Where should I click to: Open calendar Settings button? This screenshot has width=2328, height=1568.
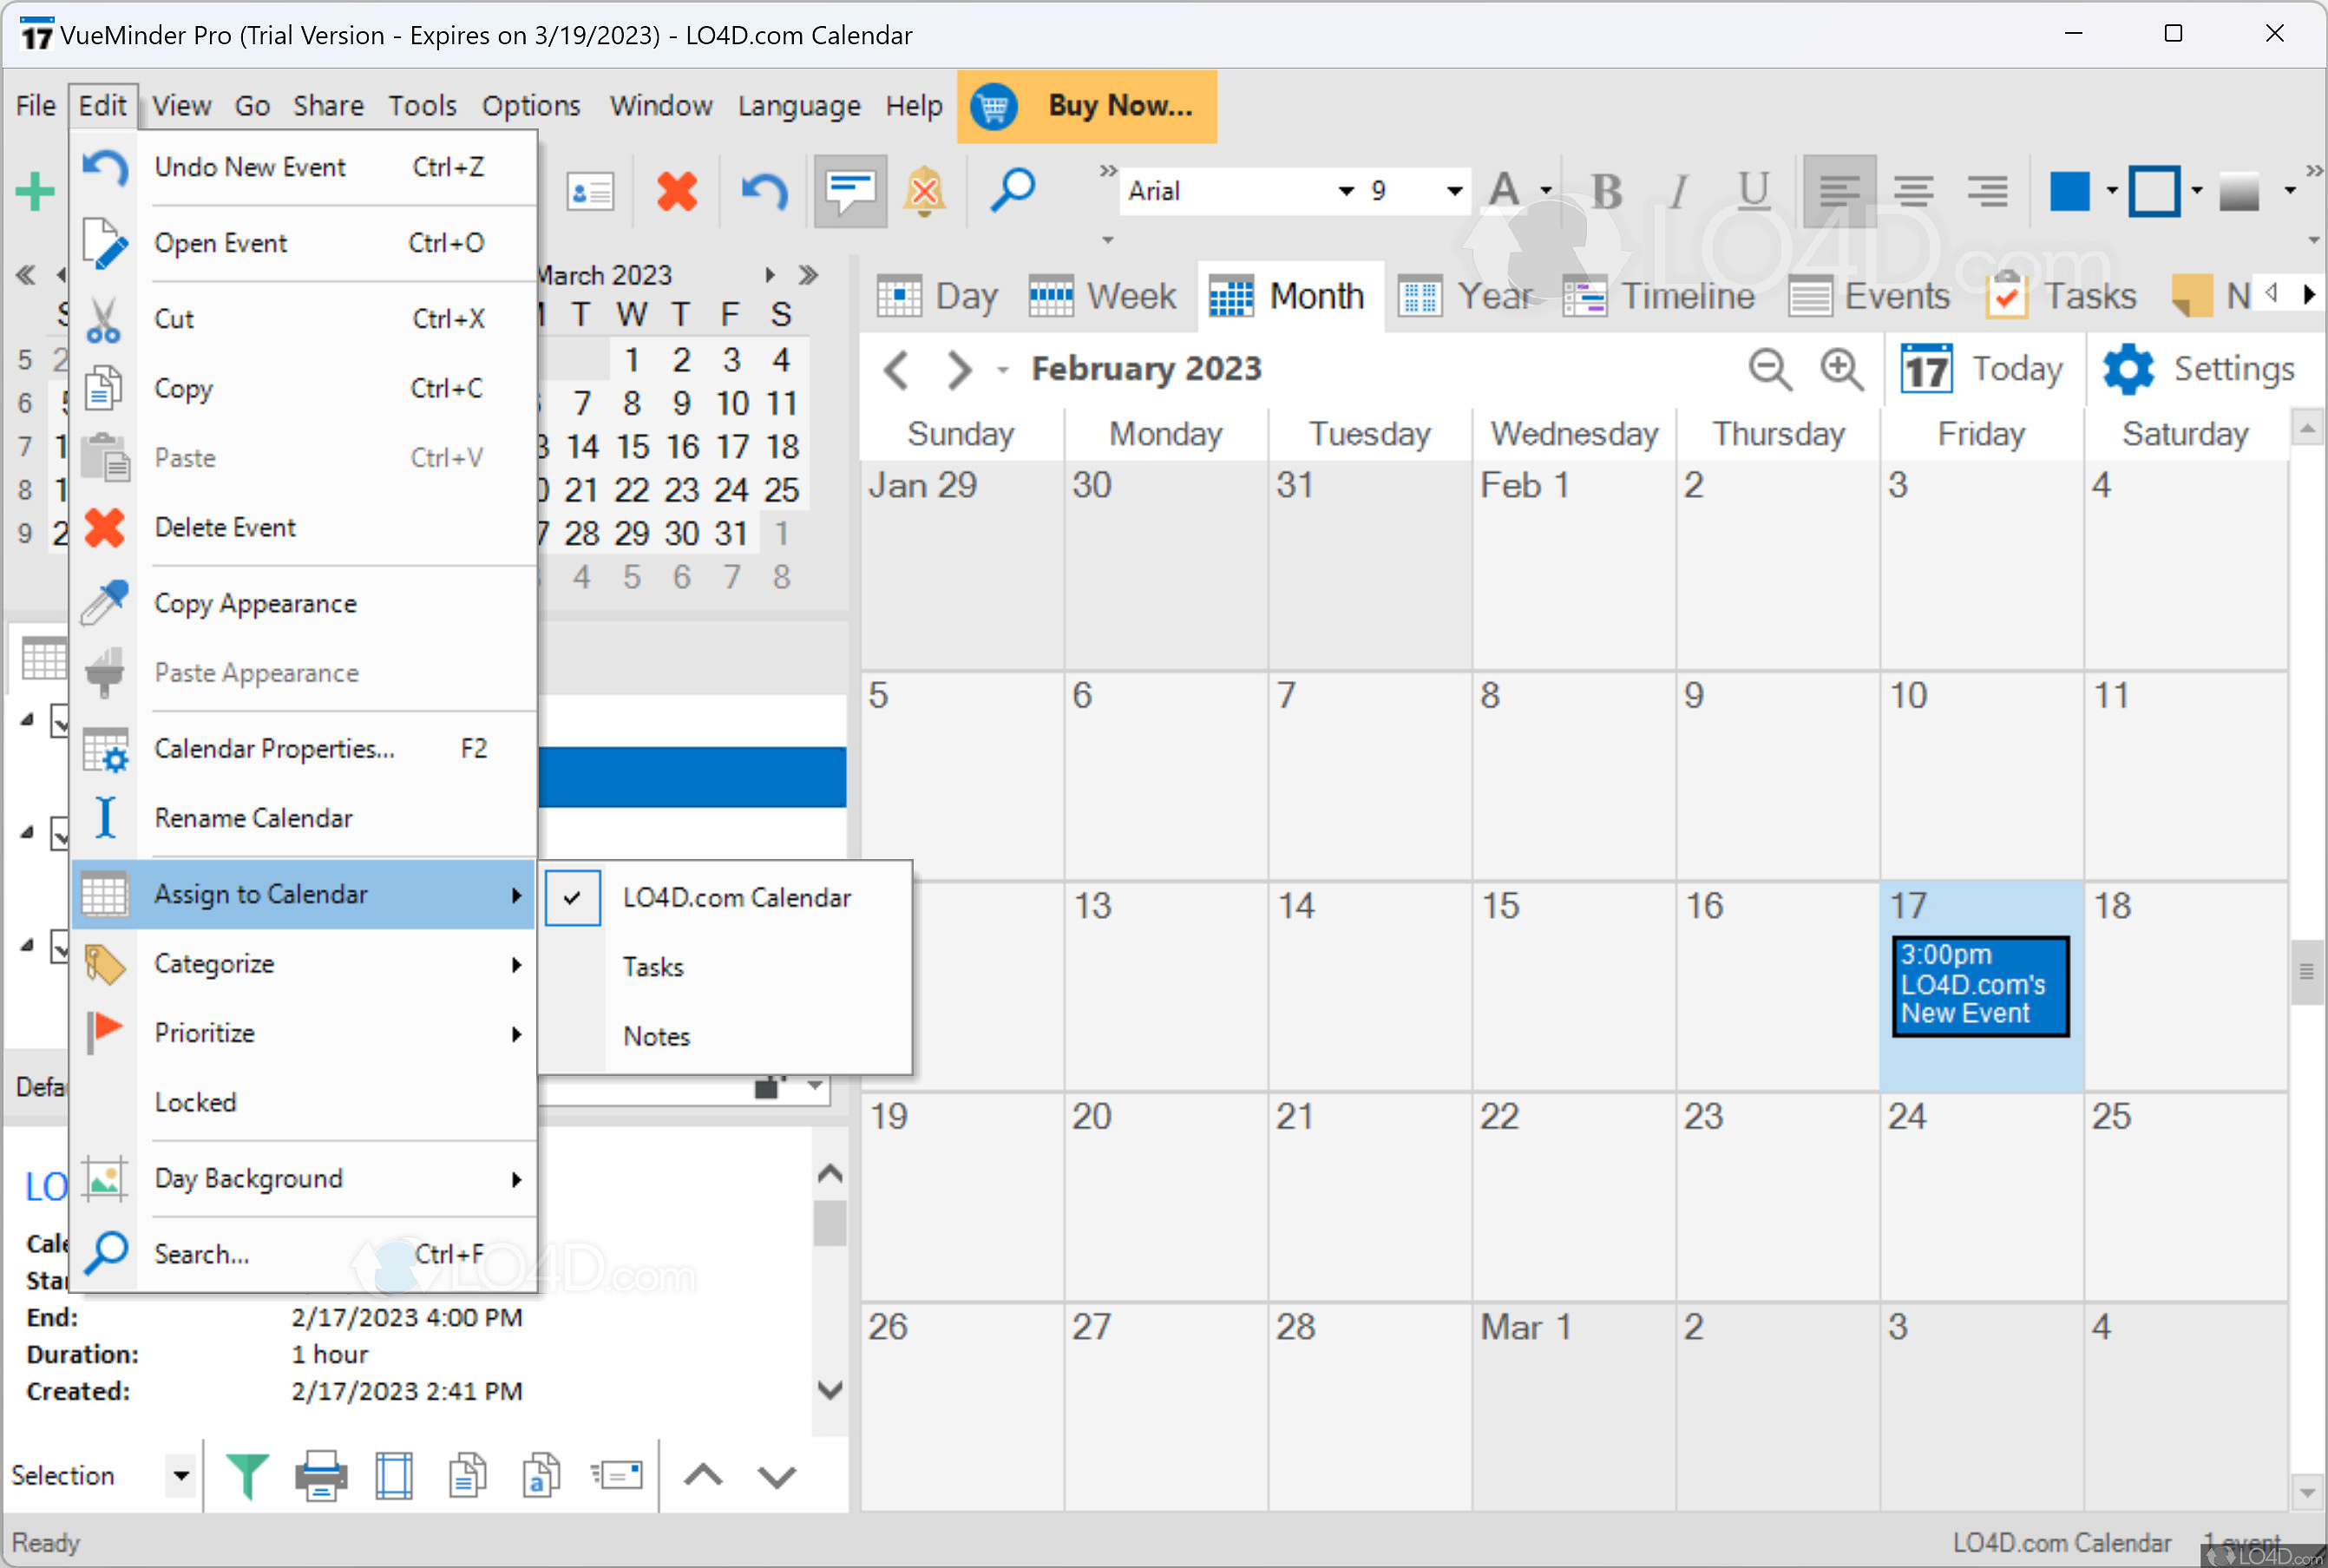(x=2198, y=369)
